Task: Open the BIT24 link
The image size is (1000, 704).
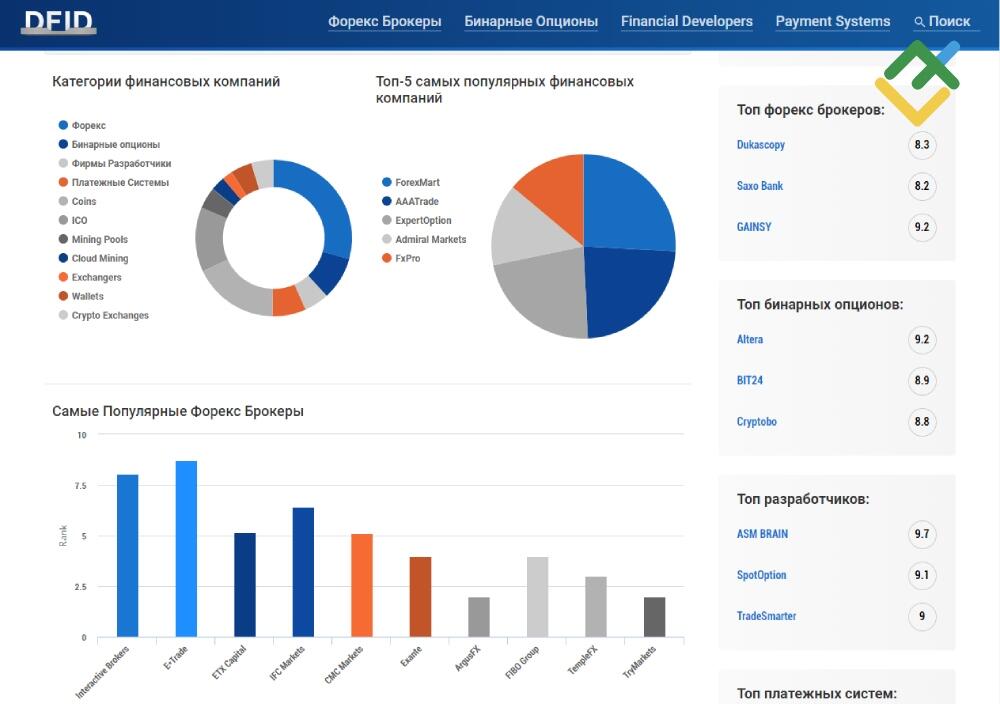Action: [750, 381]
